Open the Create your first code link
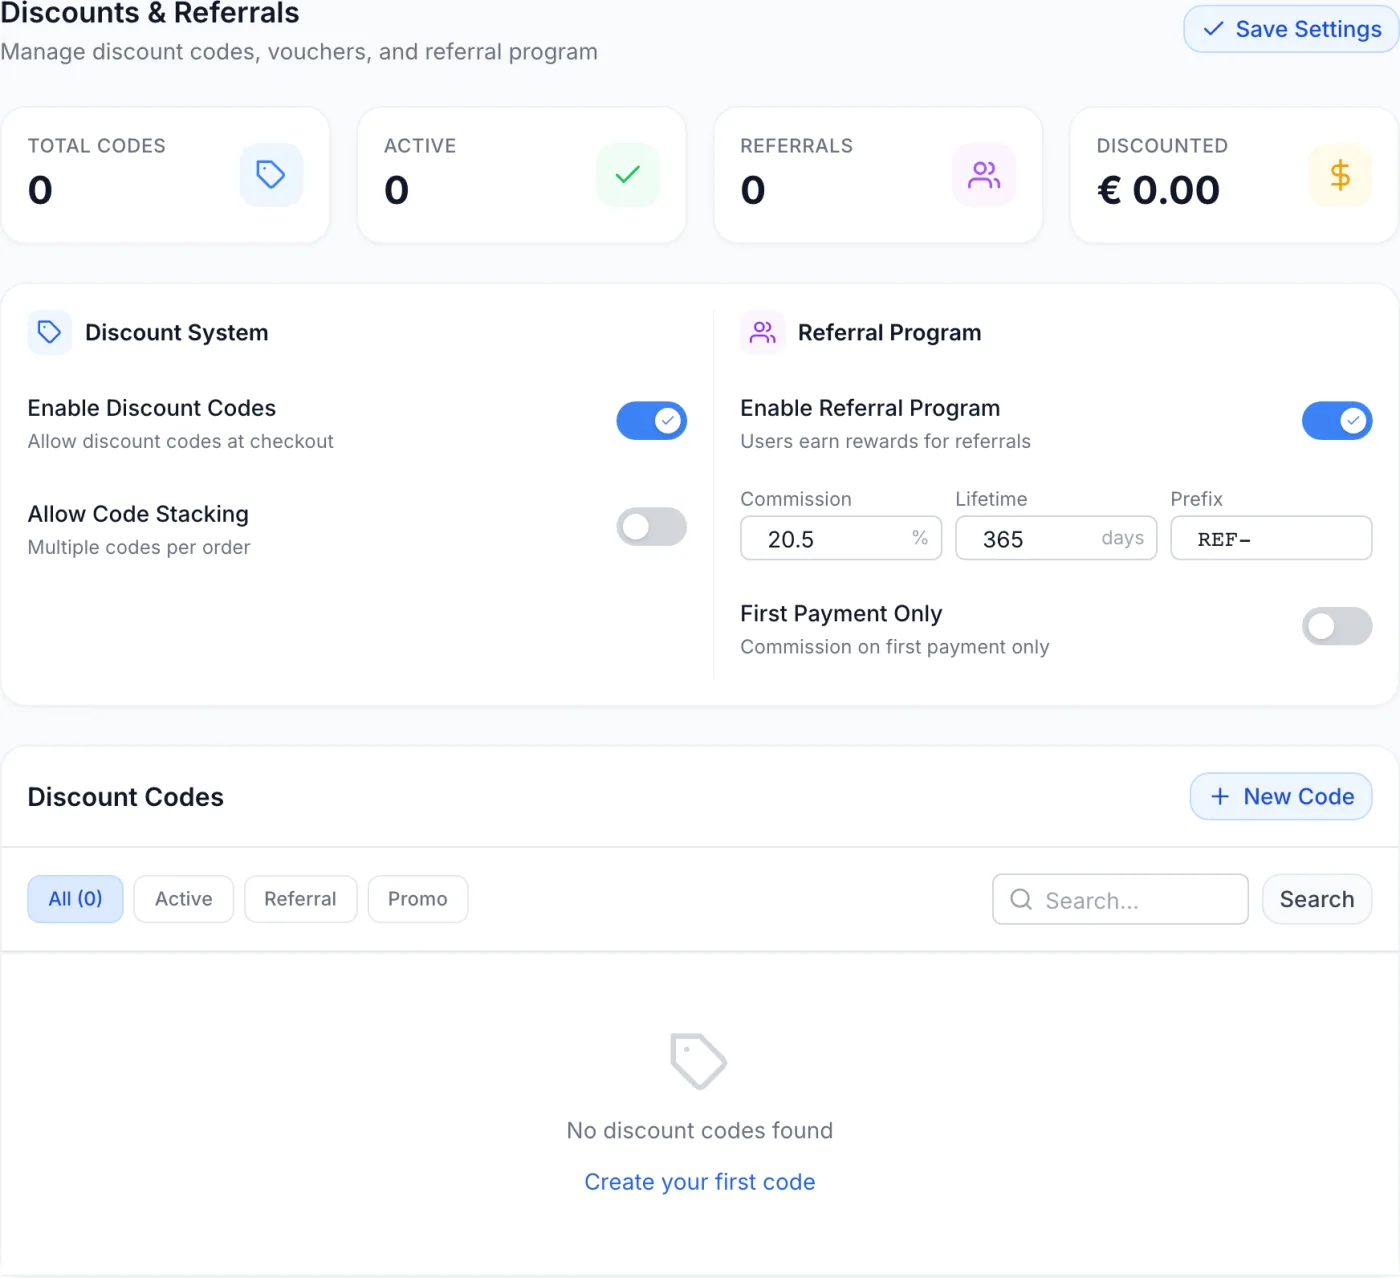This screenshot has width=1400, height=1278. coord(700,1182)
